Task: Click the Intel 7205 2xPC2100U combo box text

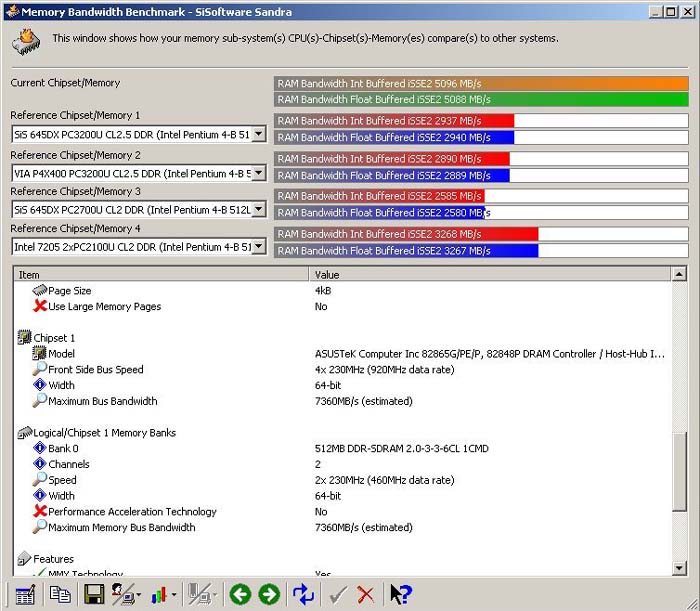Action: 132,247
